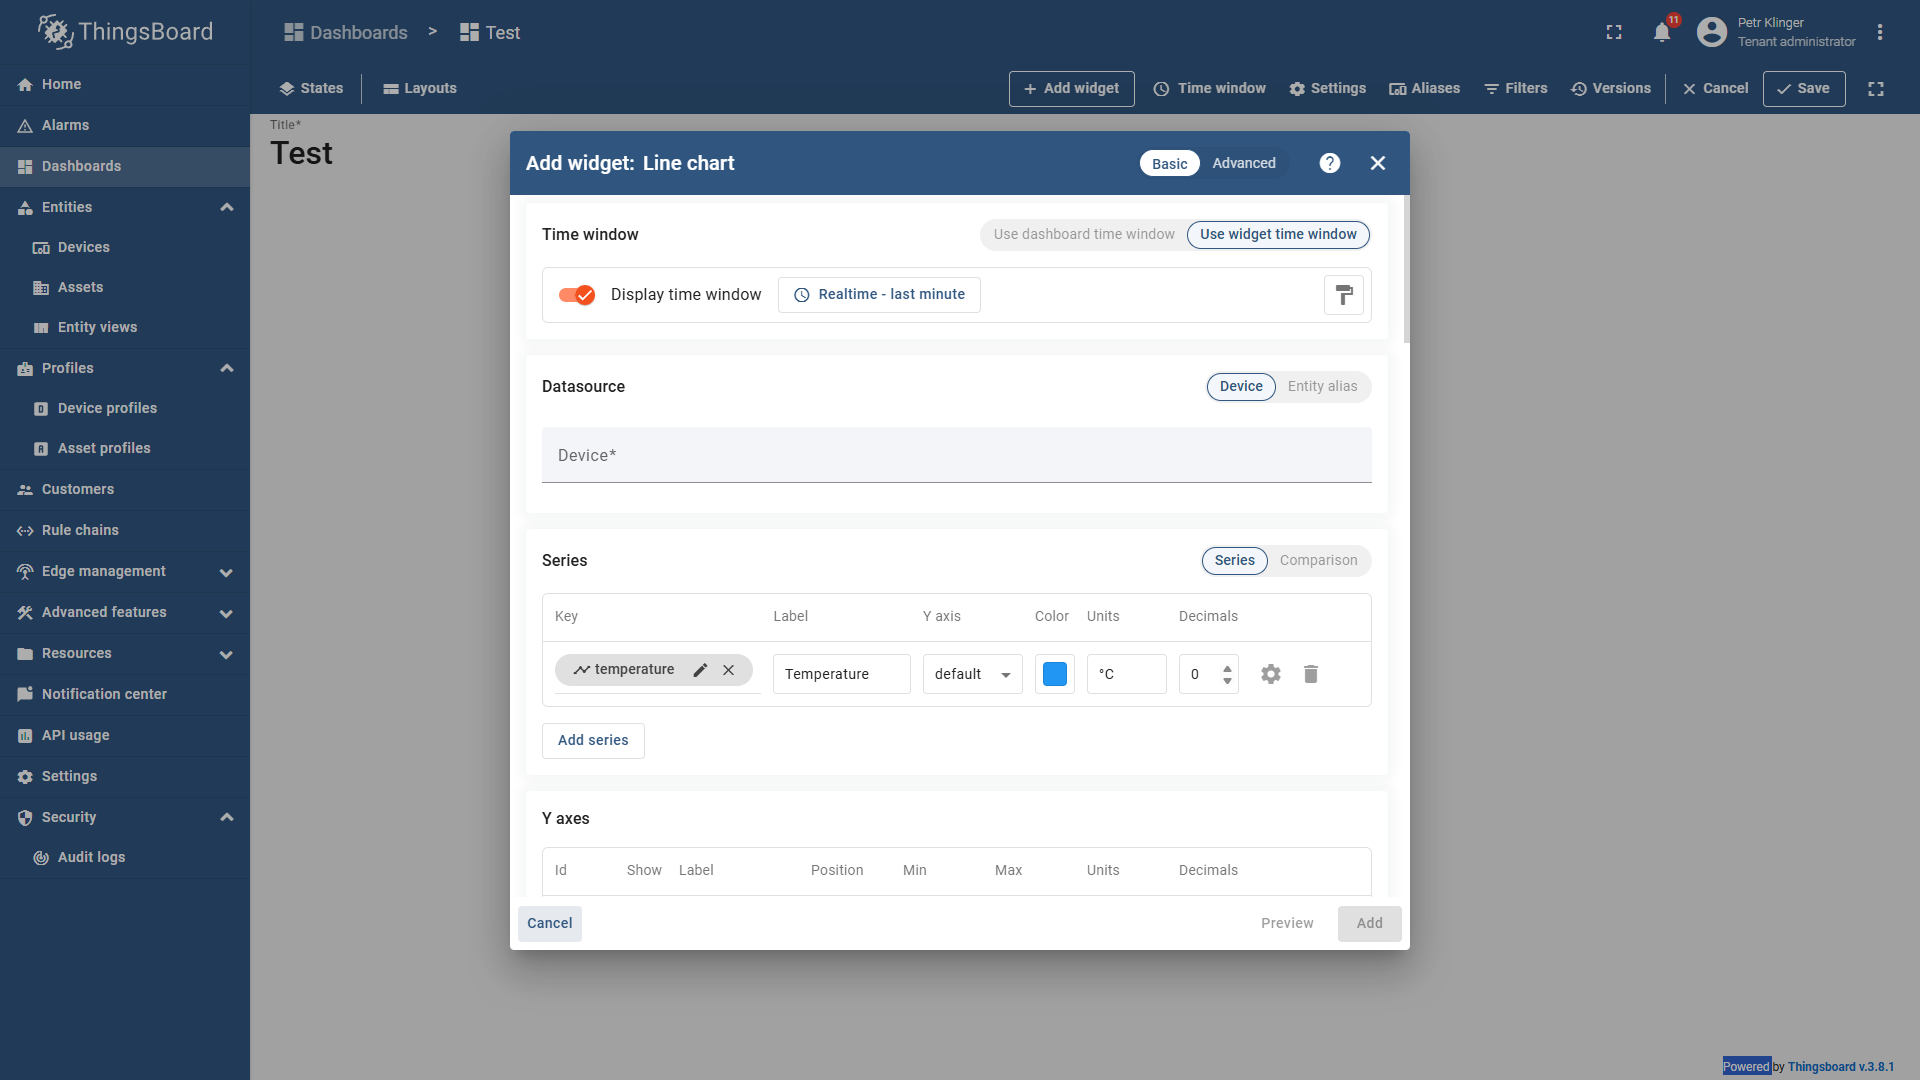Image resolution: width=1920 pixels, height=1080 pixels.
Task: Delete the temperature series with the trash icon
Action: [1310, 674]
